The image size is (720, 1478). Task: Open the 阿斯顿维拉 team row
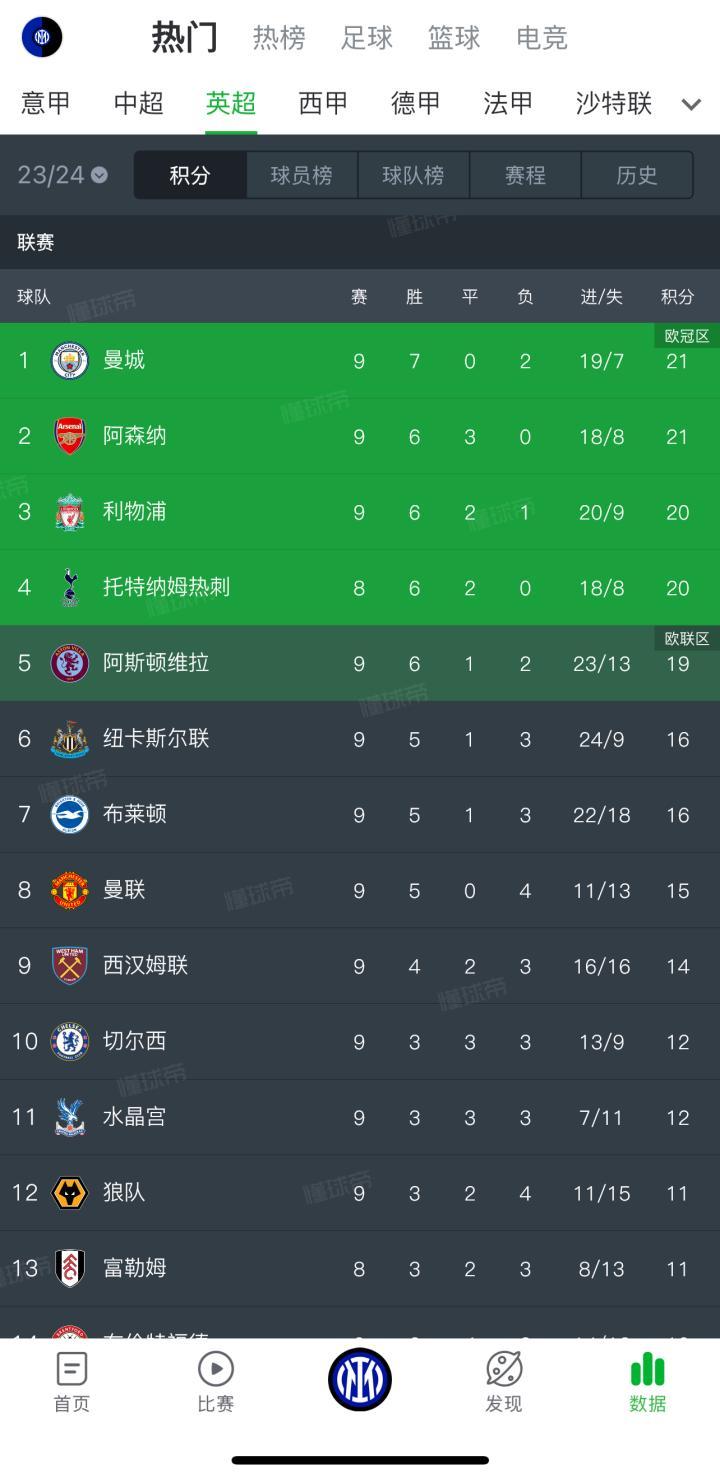point(360,663)
